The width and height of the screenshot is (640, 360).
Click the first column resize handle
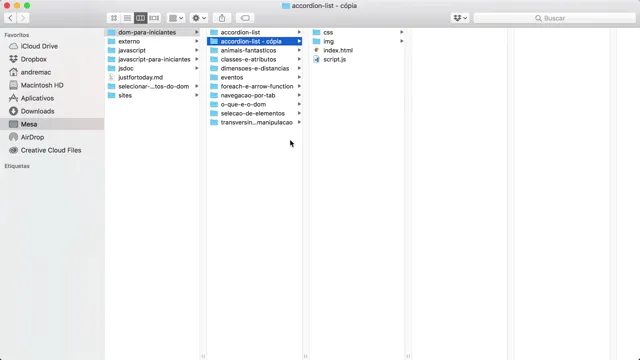pos(203,356)
